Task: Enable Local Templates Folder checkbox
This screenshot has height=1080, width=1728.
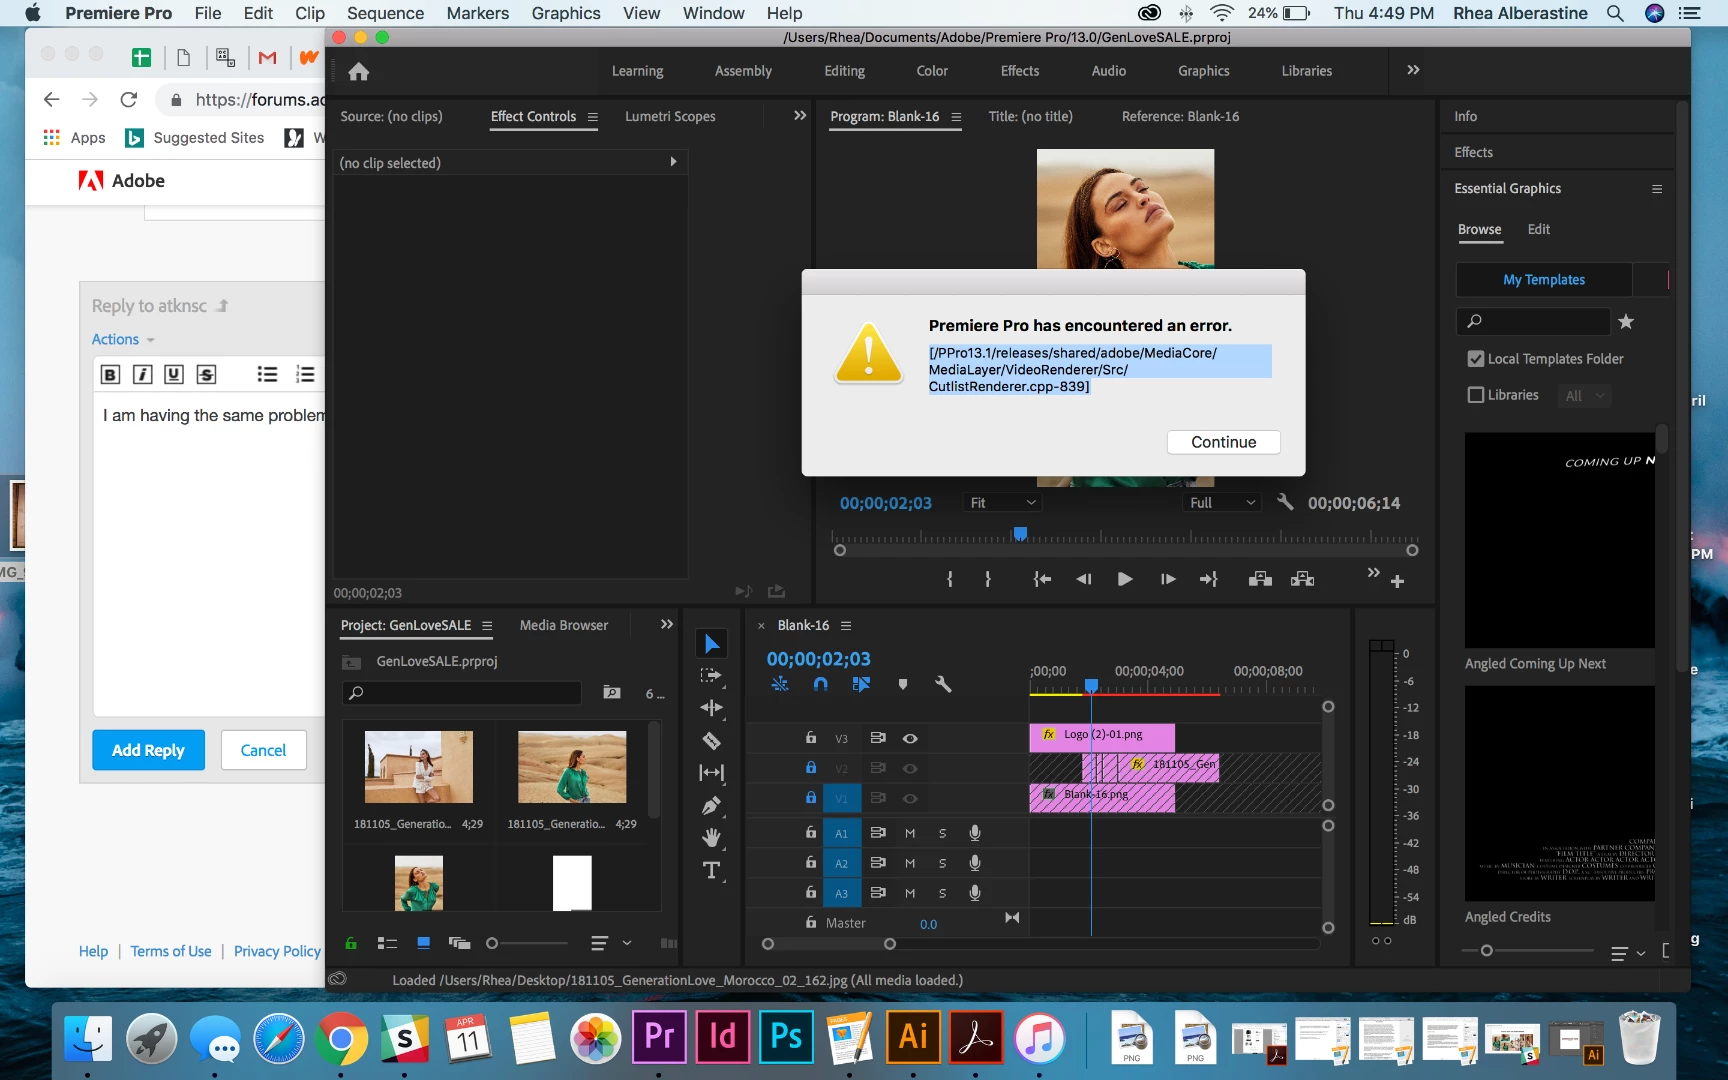Action: click(x=1475, y=359)
